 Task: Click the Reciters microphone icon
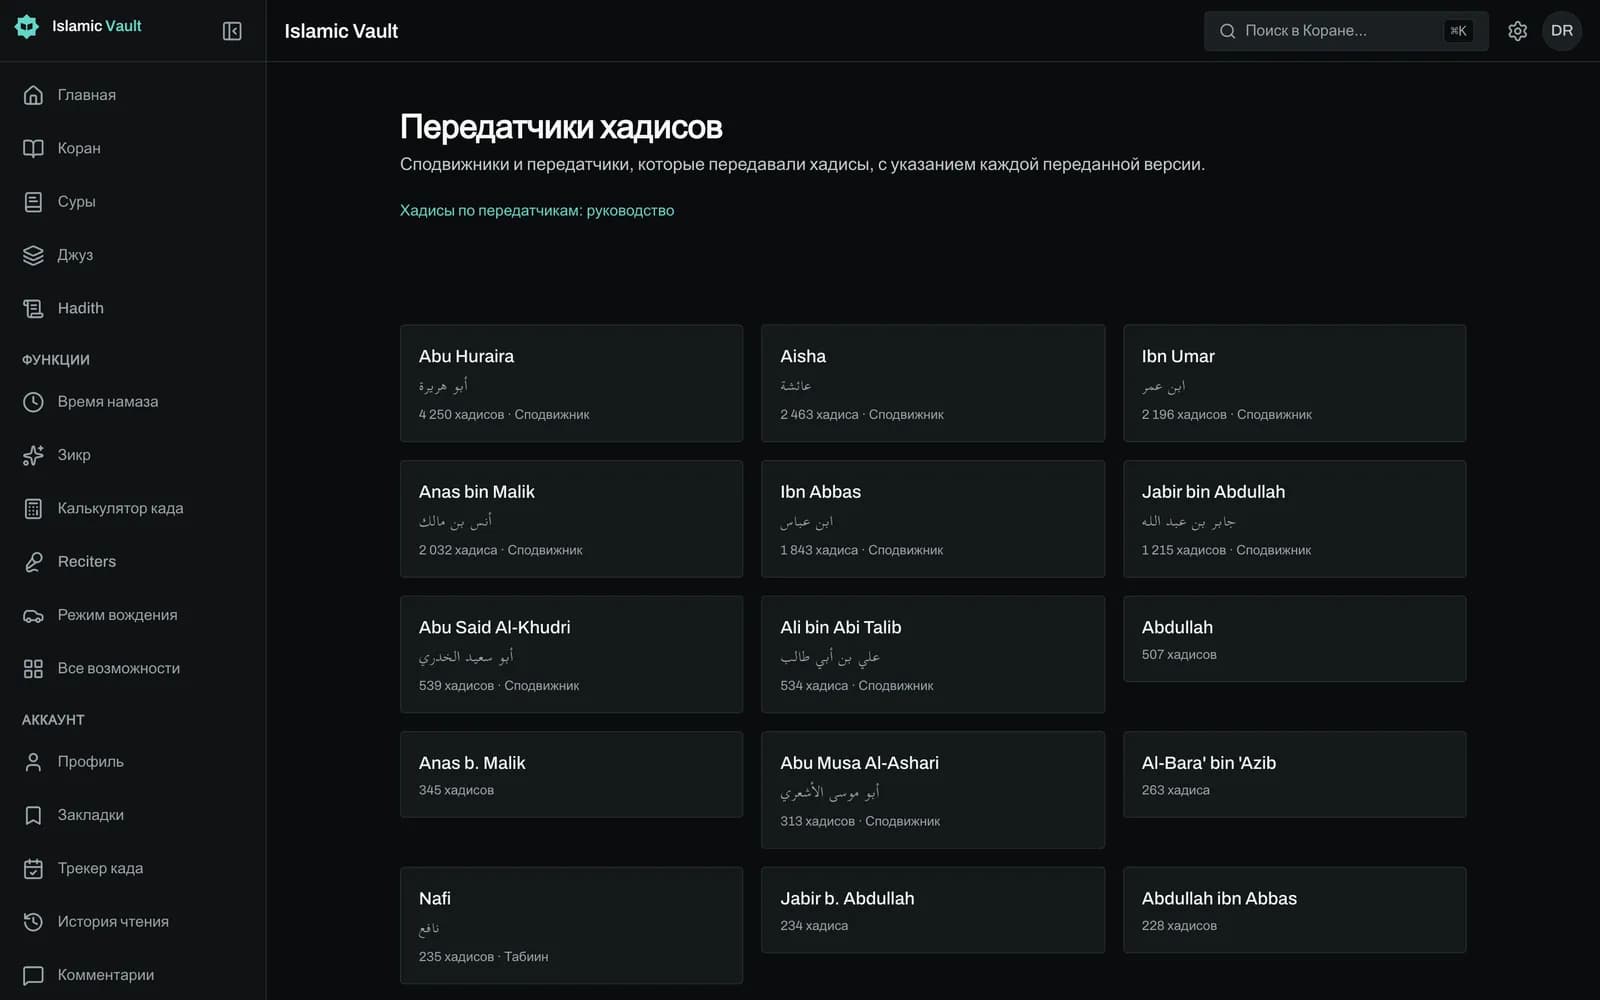33,562
